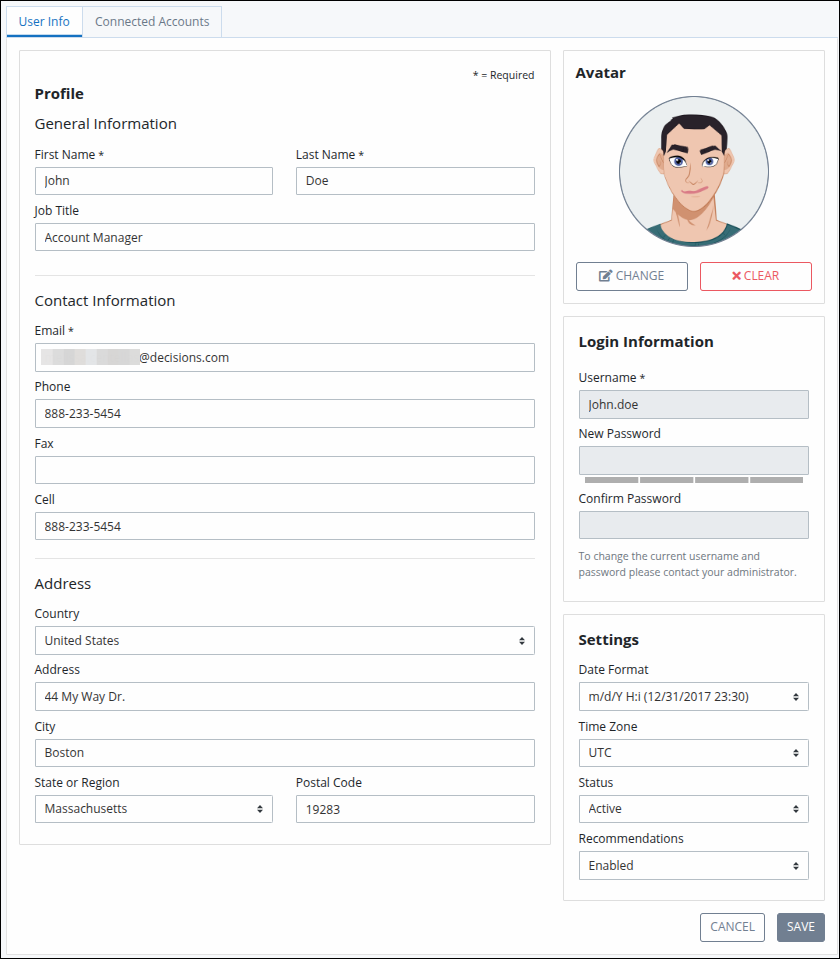Click the Change avatar edit icon
840x959 pixels.
604,276
